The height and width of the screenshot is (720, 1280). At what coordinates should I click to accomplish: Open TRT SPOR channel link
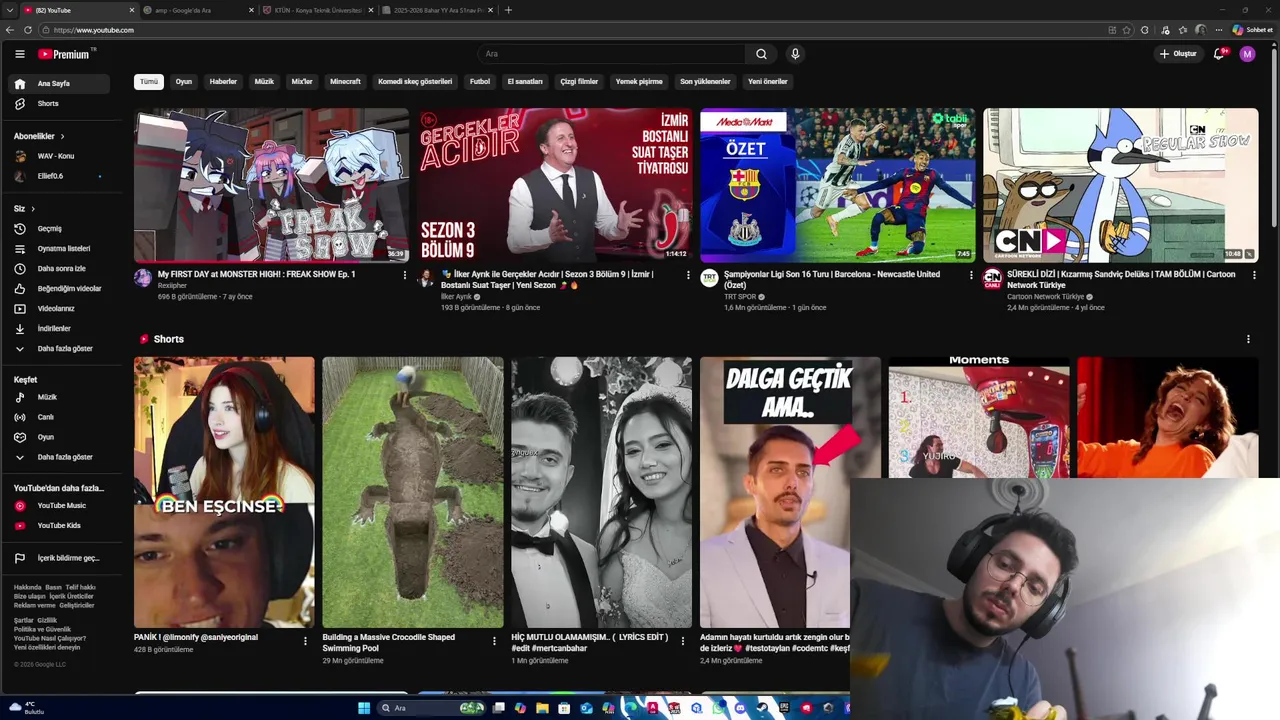(x=740, y=297)
